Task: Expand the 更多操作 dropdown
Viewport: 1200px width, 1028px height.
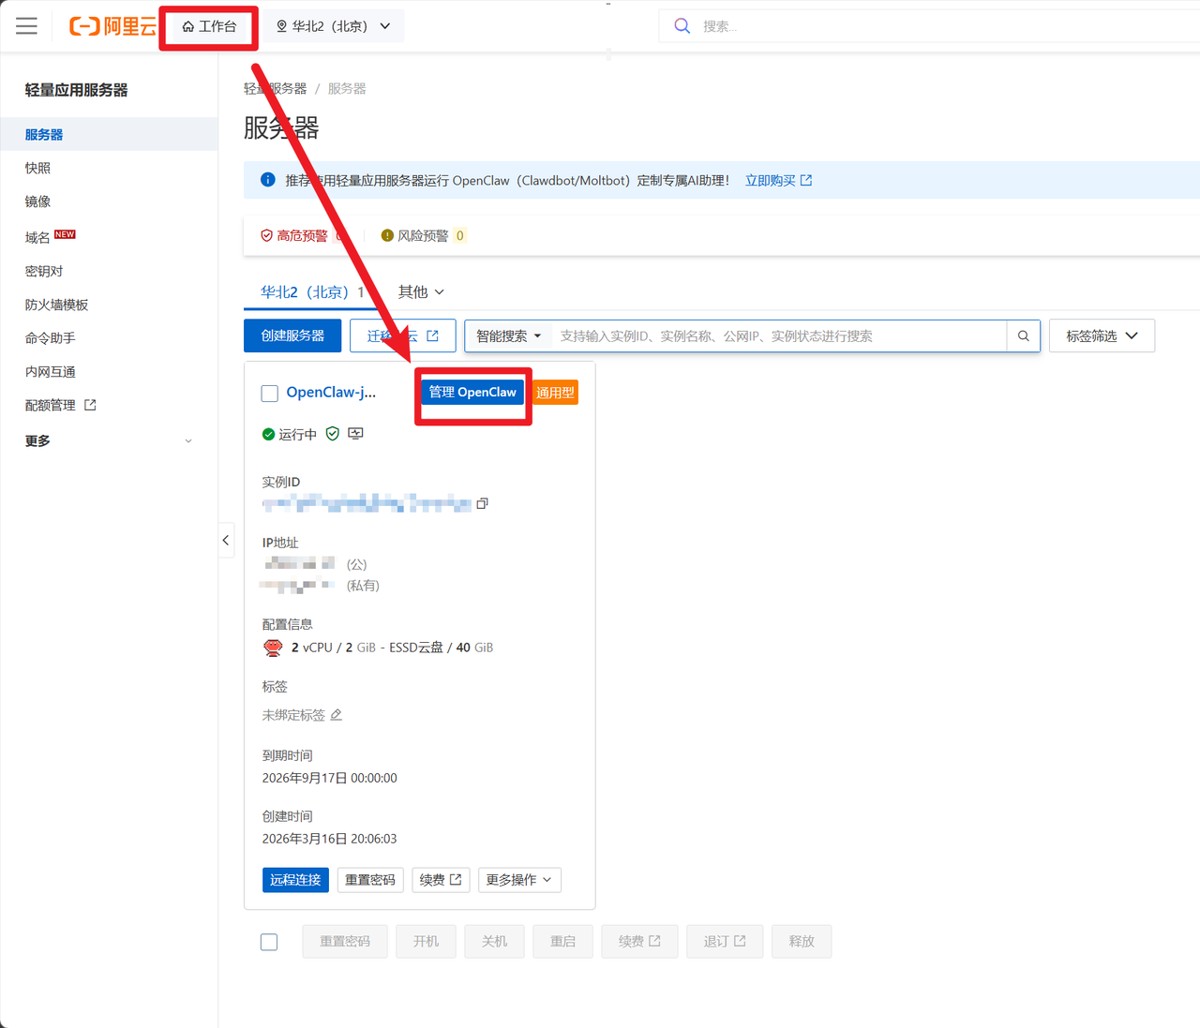Action: 519,880
